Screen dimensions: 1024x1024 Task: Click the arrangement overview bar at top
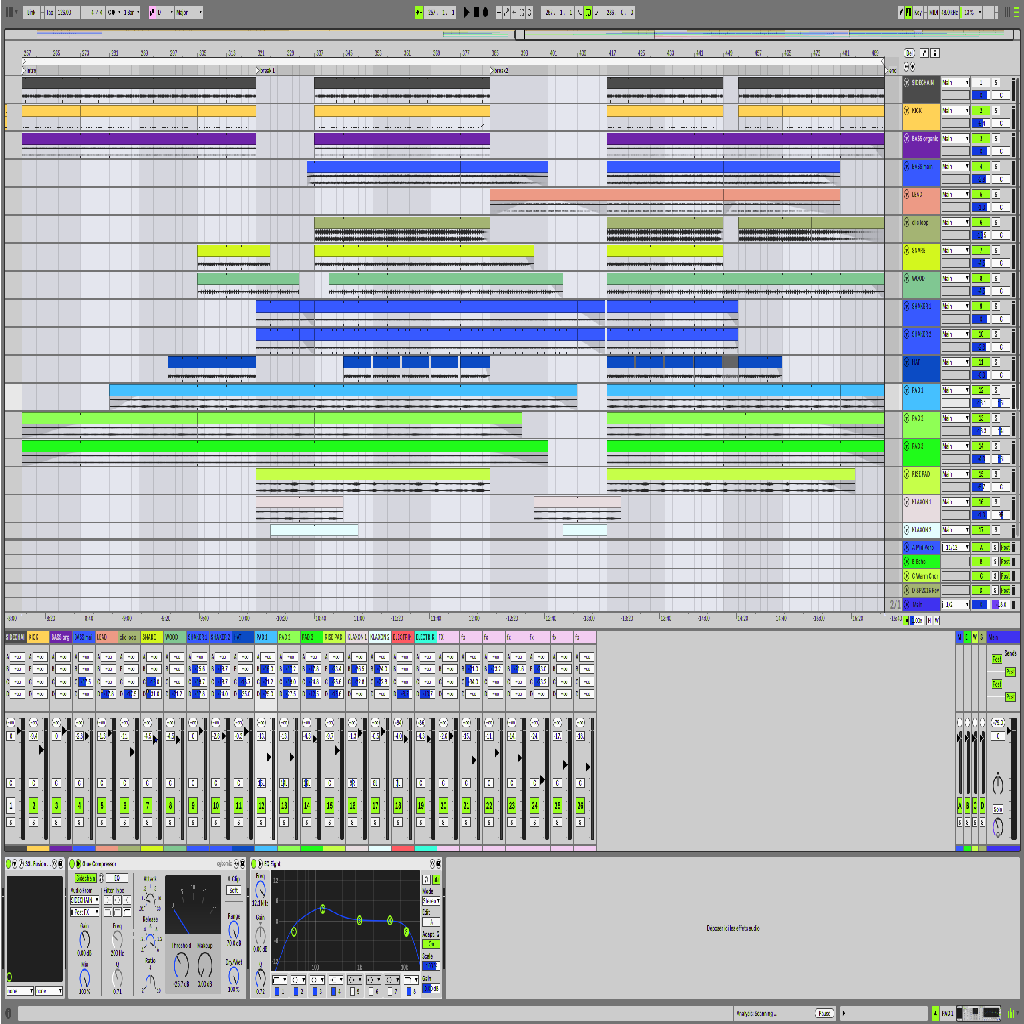point(509,34)
